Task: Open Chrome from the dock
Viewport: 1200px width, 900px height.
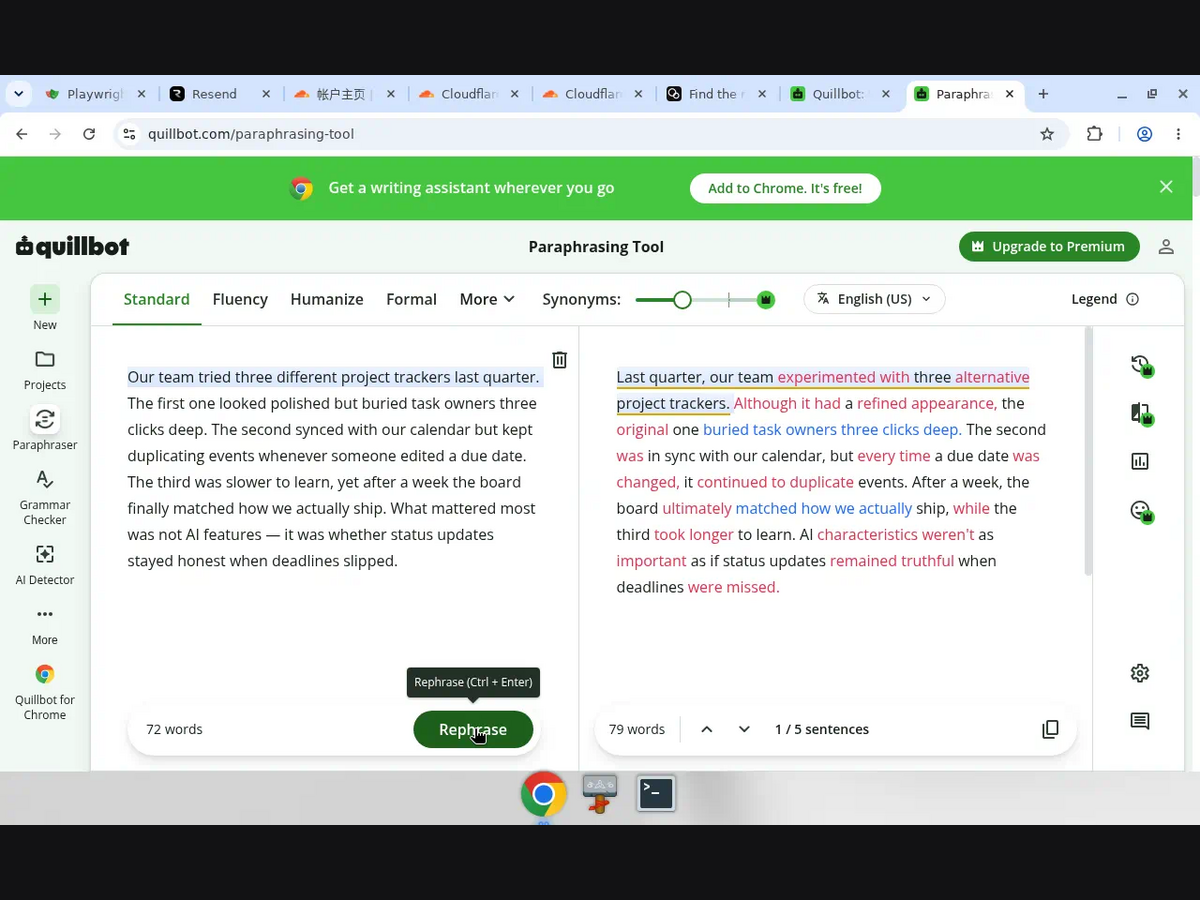Action: coord(544,795)
